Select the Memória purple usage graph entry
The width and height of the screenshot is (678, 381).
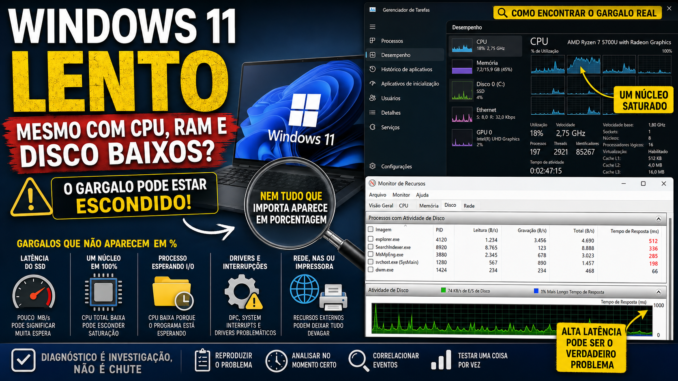tap(462, 67)
